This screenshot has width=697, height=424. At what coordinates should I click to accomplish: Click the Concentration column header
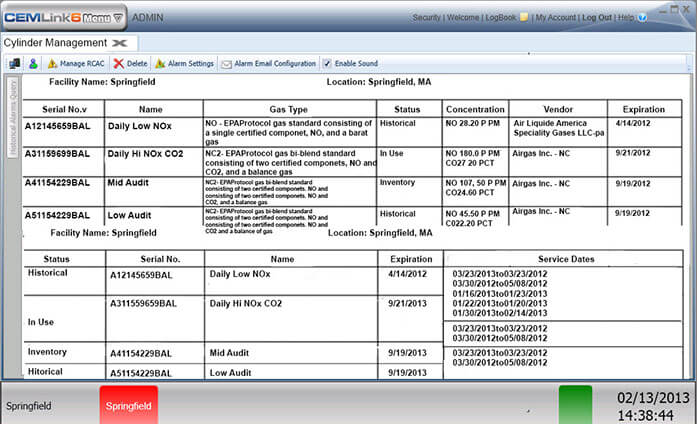[x=475, y=109]
